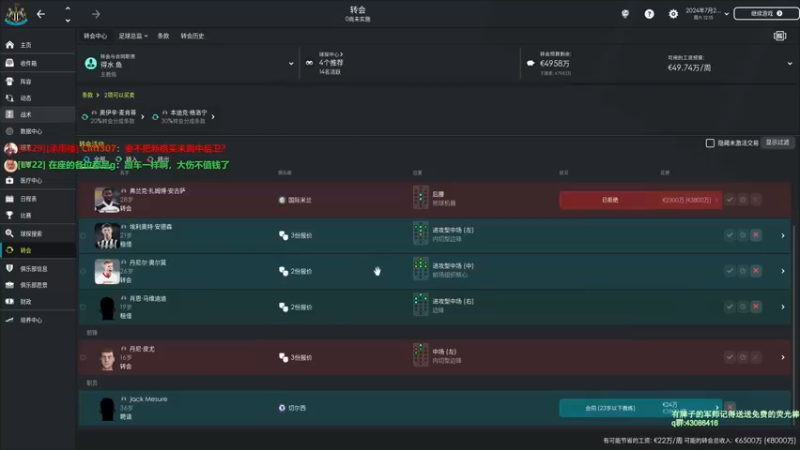Toggle the side panel icon below Continue button
The image size is (800, 450).
tap(780, 36)
